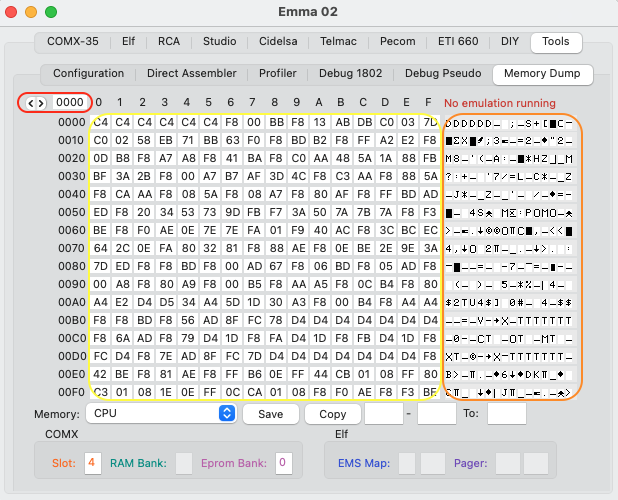Switch to the ETI 660 tab
Screen dimensions: 618x500
(458, 41)
